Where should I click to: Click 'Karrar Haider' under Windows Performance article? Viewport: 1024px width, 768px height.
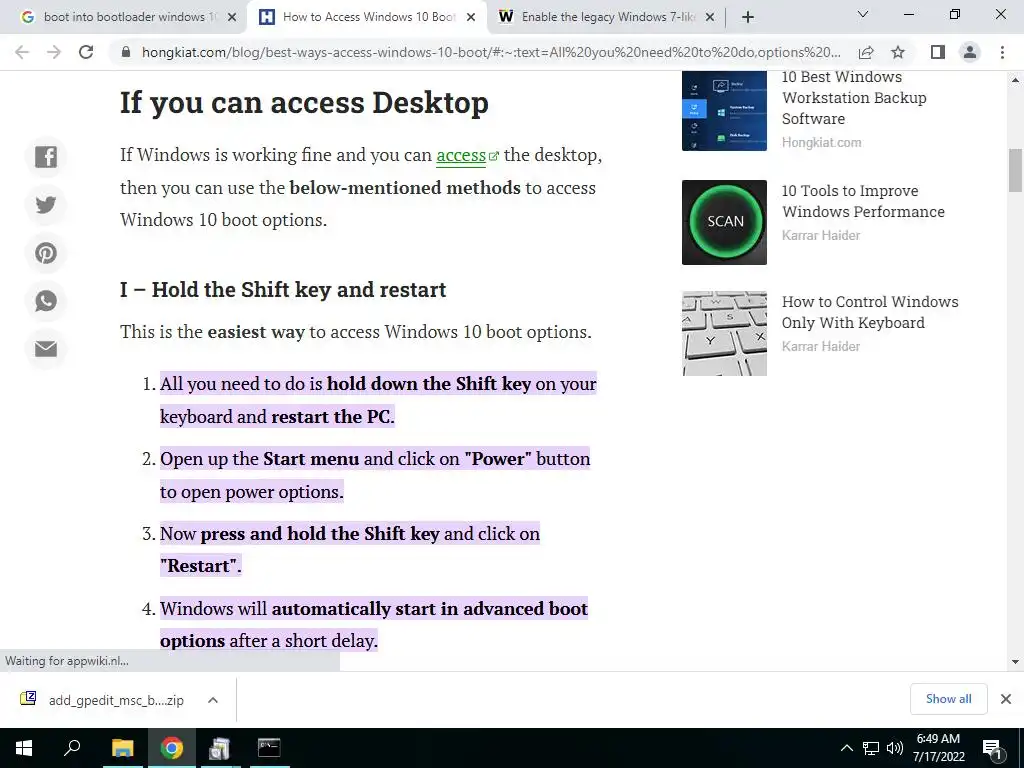pyautogui.click(x=821, y=235)
